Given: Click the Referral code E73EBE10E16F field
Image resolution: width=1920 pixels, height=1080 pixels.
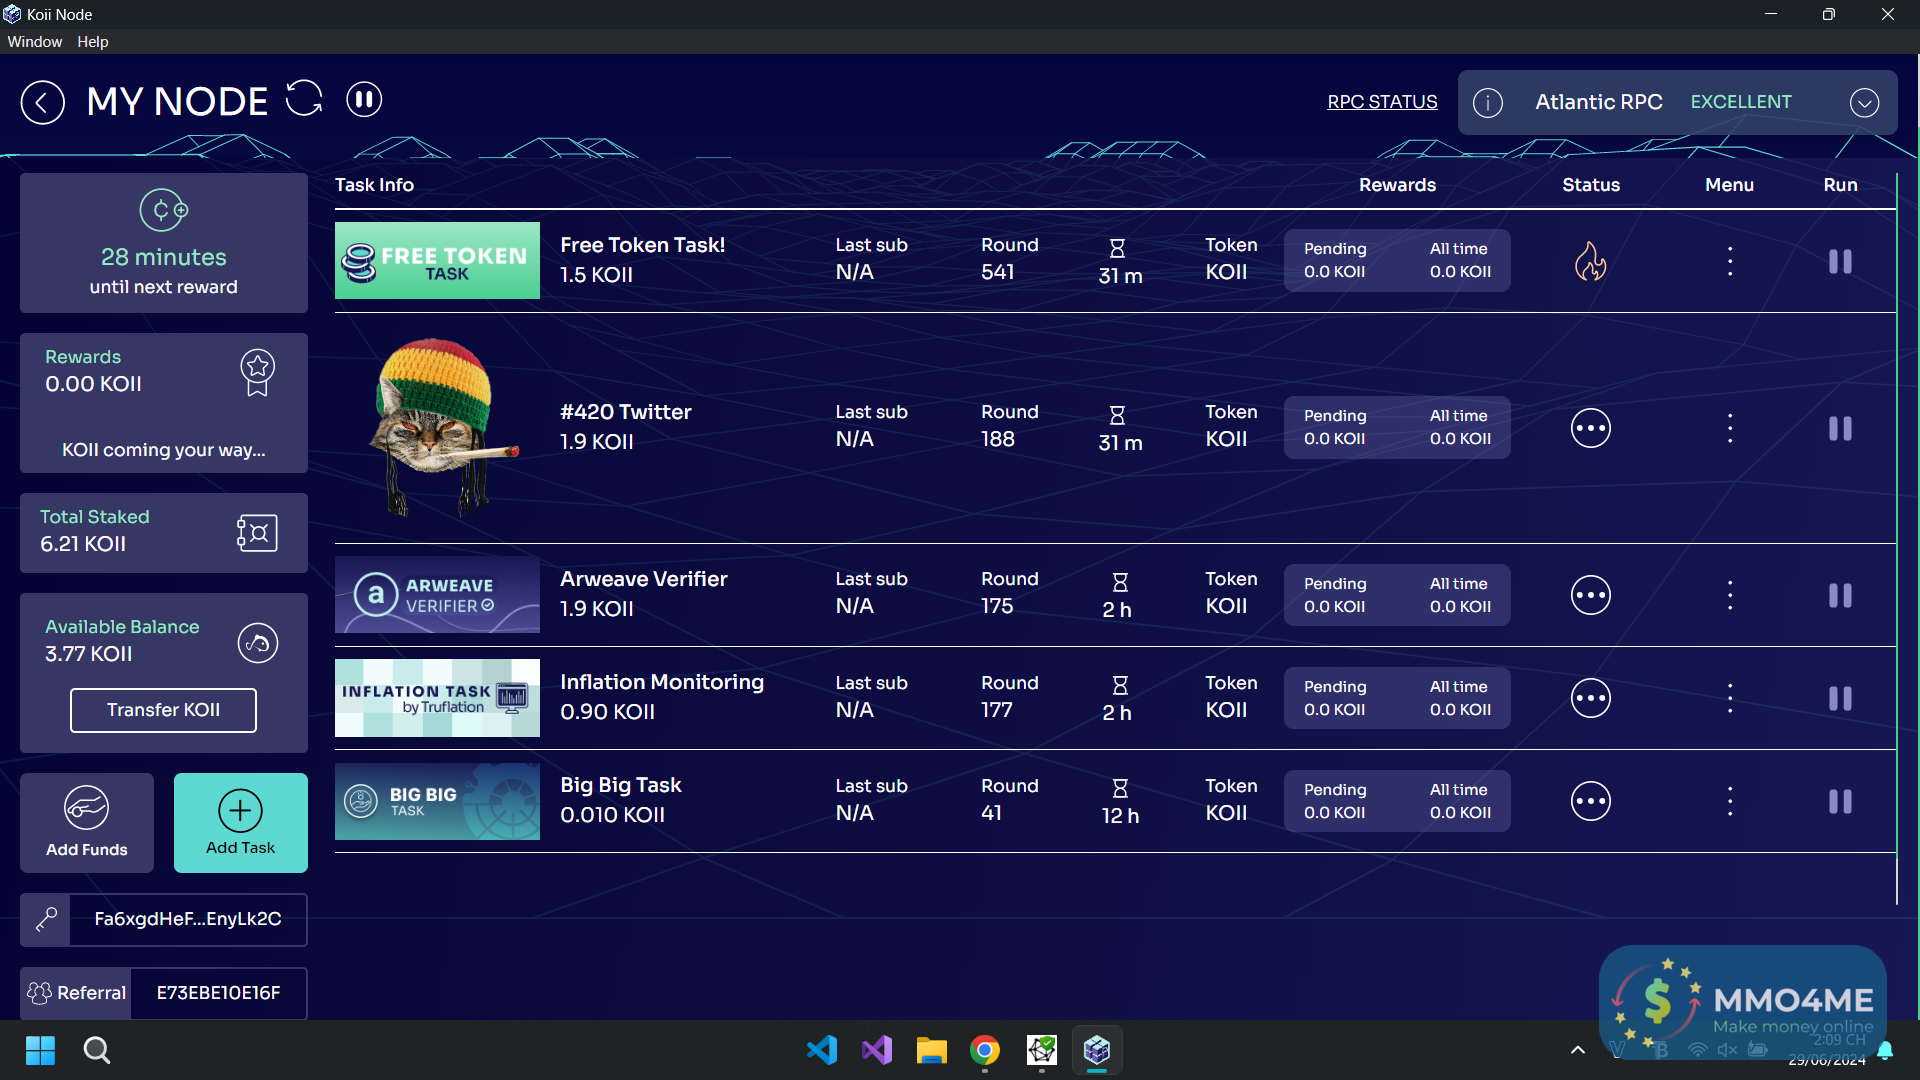Looking at the screenshot, I should tap(218, 993).
